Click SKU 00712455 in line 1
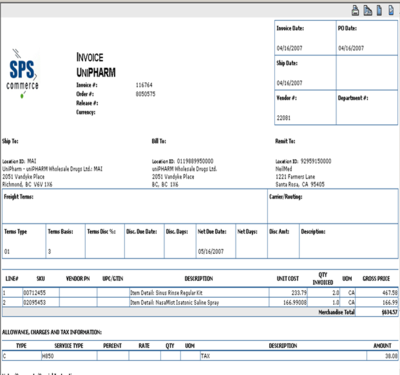This screenshot has width=400, height=375. tap(34, 293)
